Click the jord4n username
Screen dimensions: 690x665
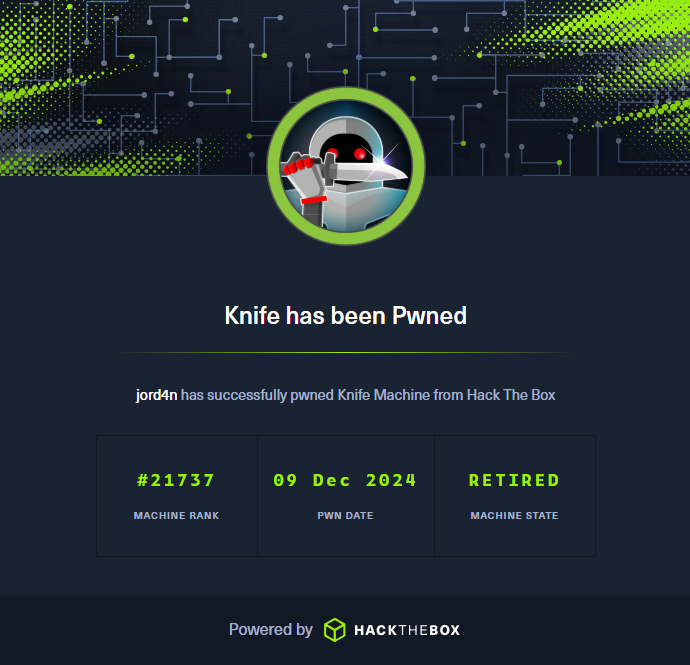pyautogui.click(x=156, y=395)
